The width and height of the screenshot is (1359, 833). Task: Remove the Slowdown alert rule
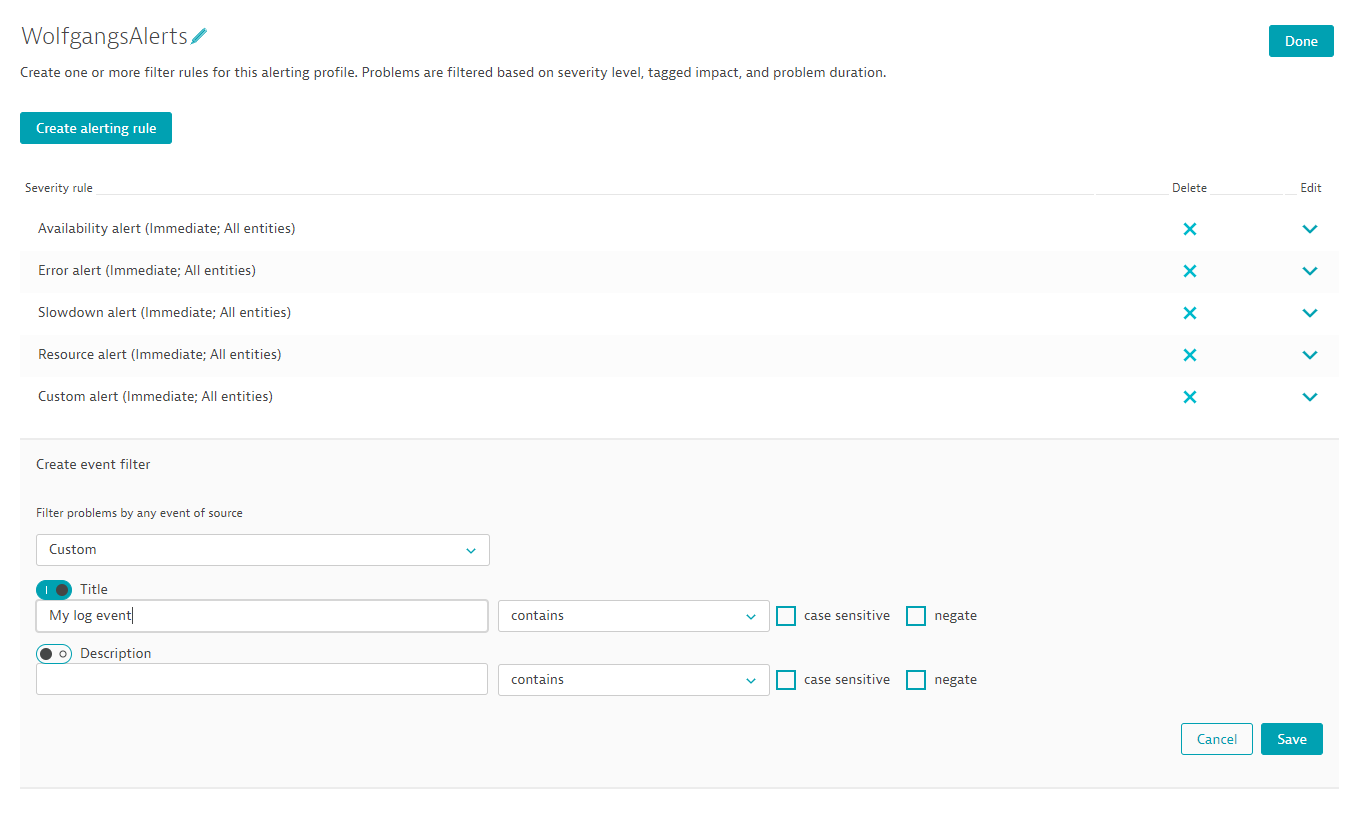pos(1189,313)
